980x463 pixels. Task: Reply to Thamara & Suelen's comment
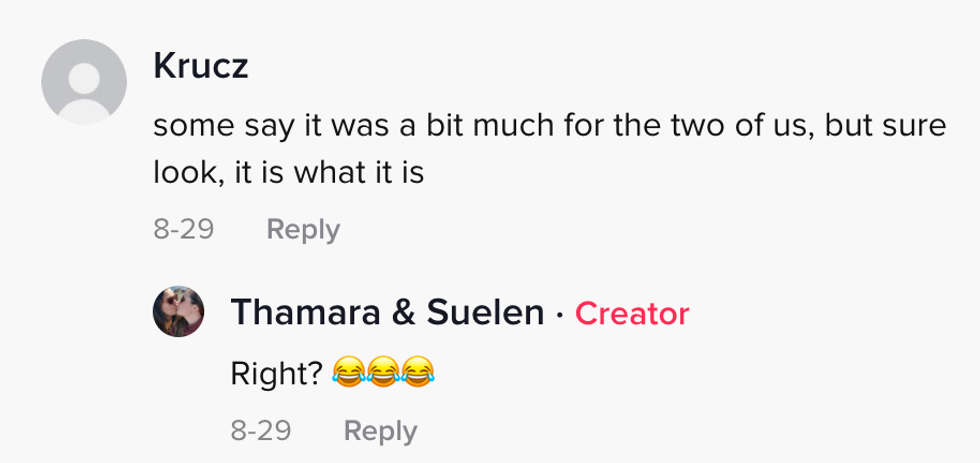[x=380, y=431]
